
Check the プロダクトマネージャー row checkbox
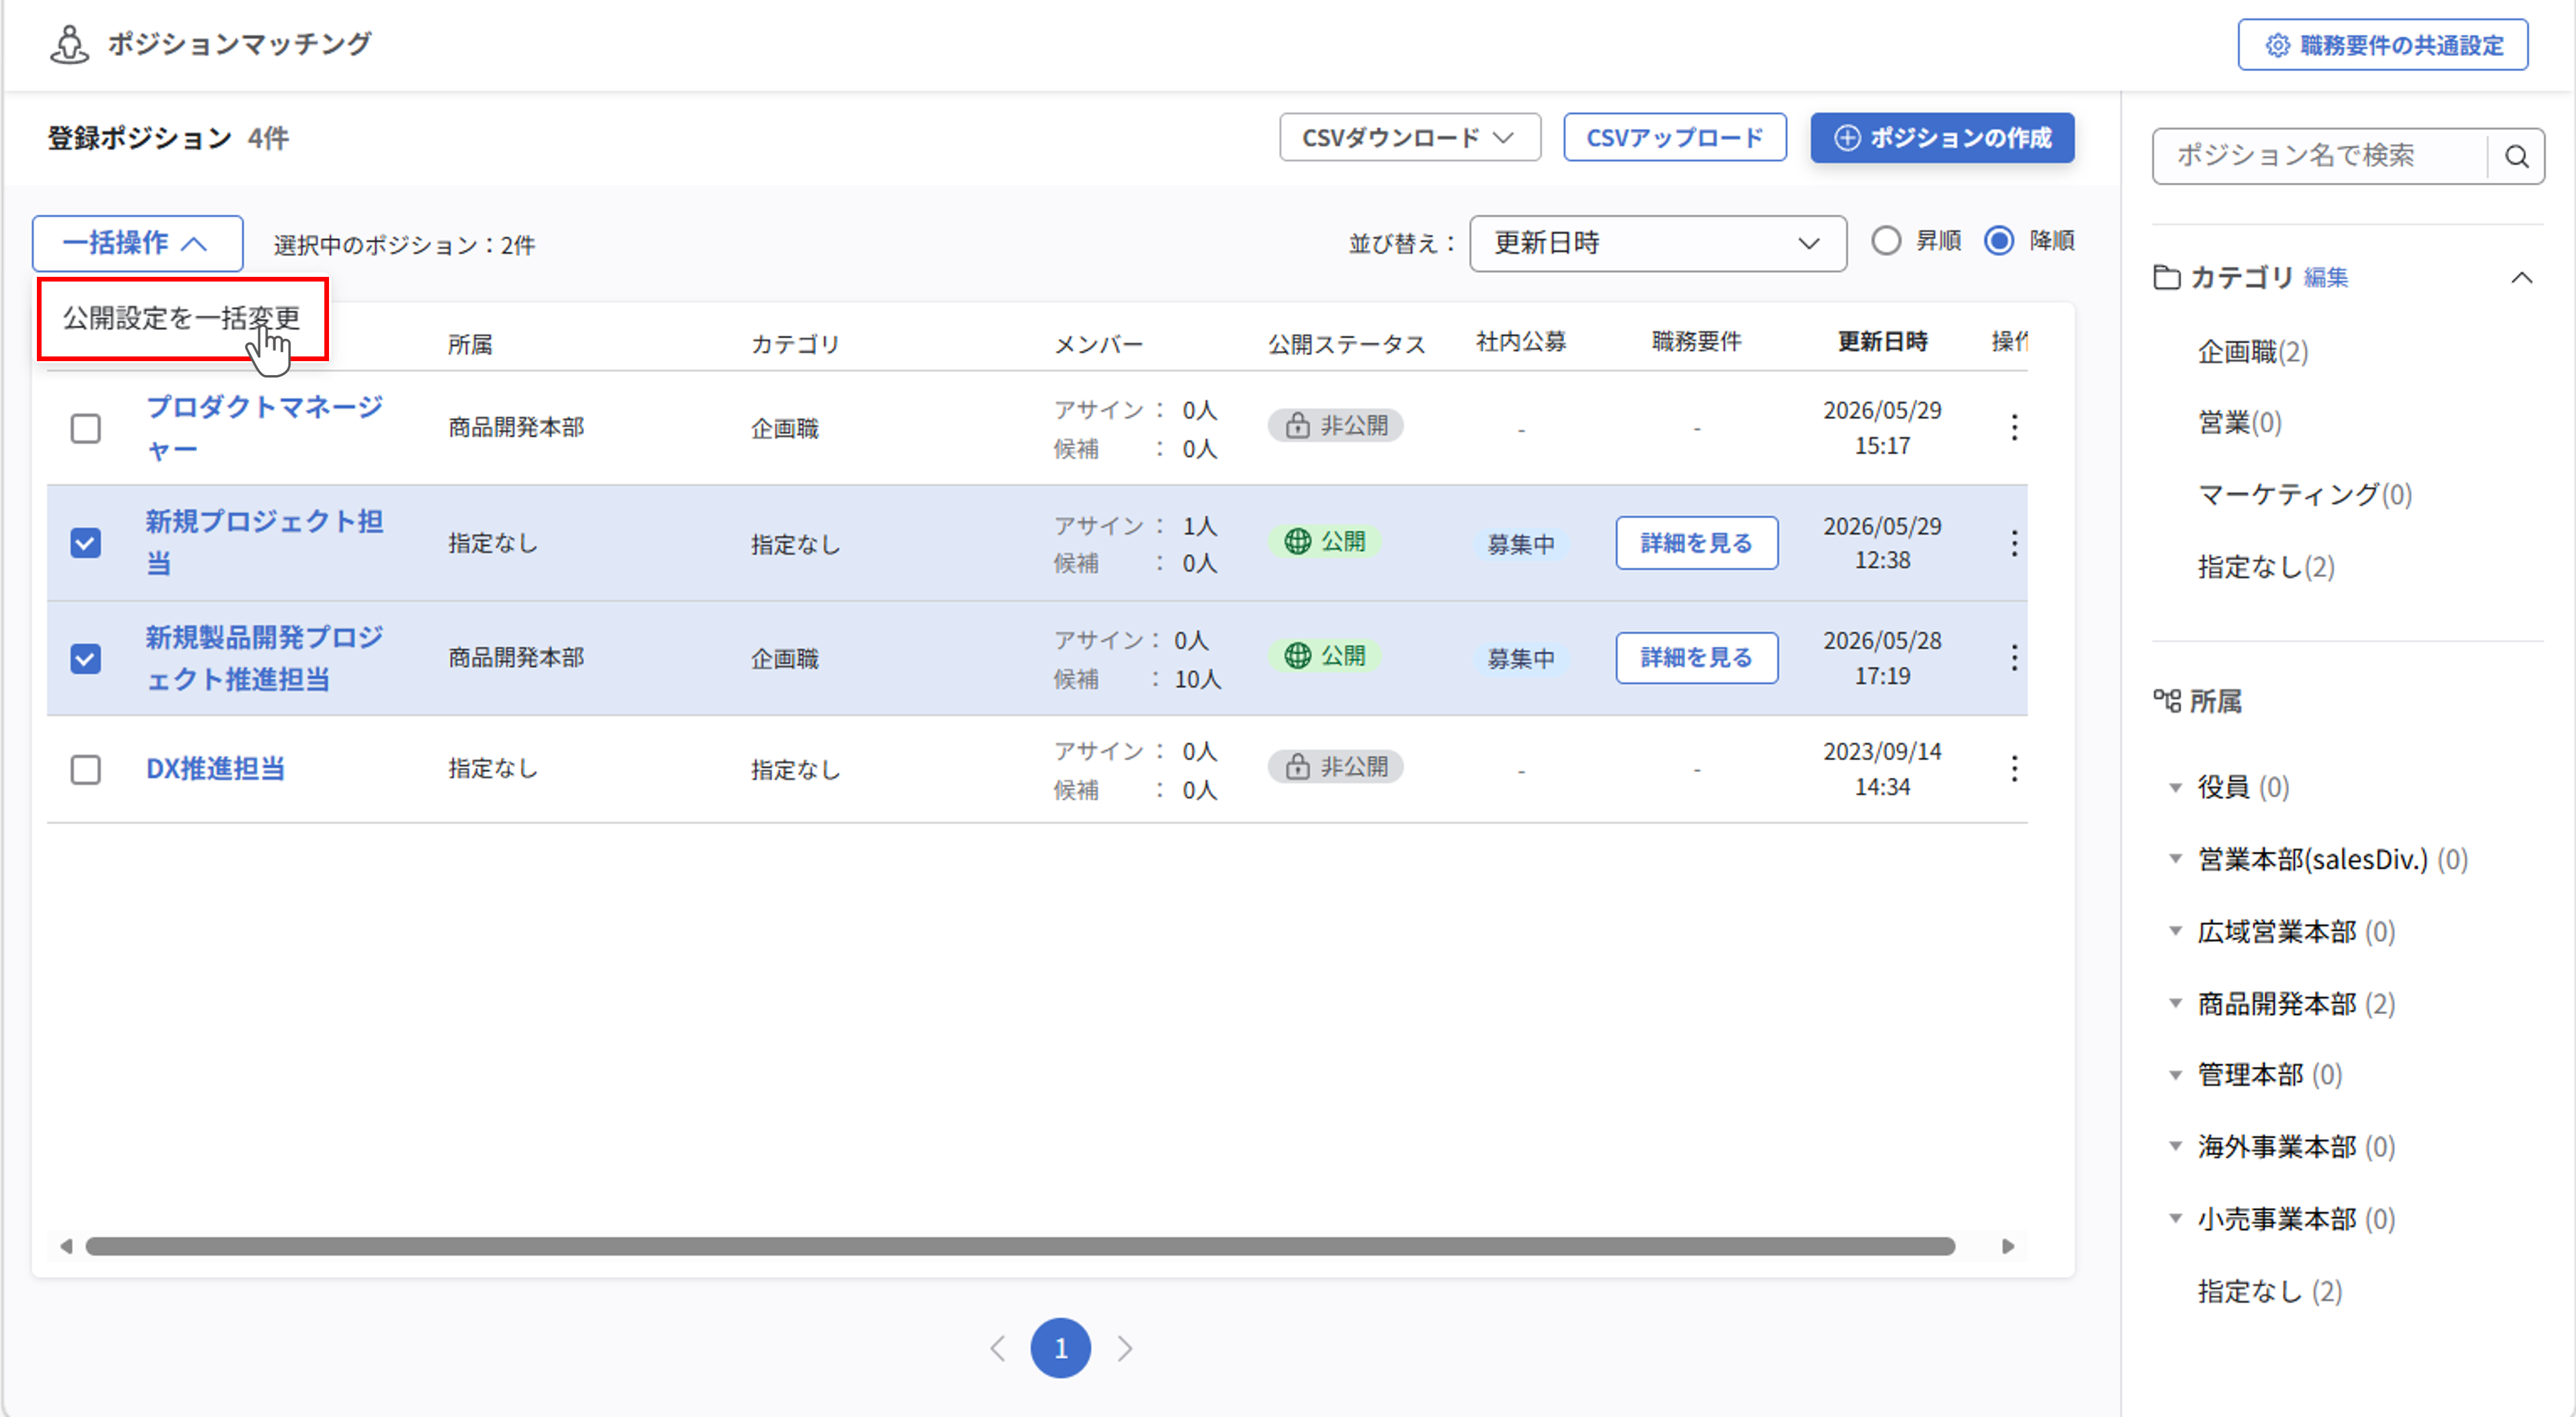click(86, 428)
